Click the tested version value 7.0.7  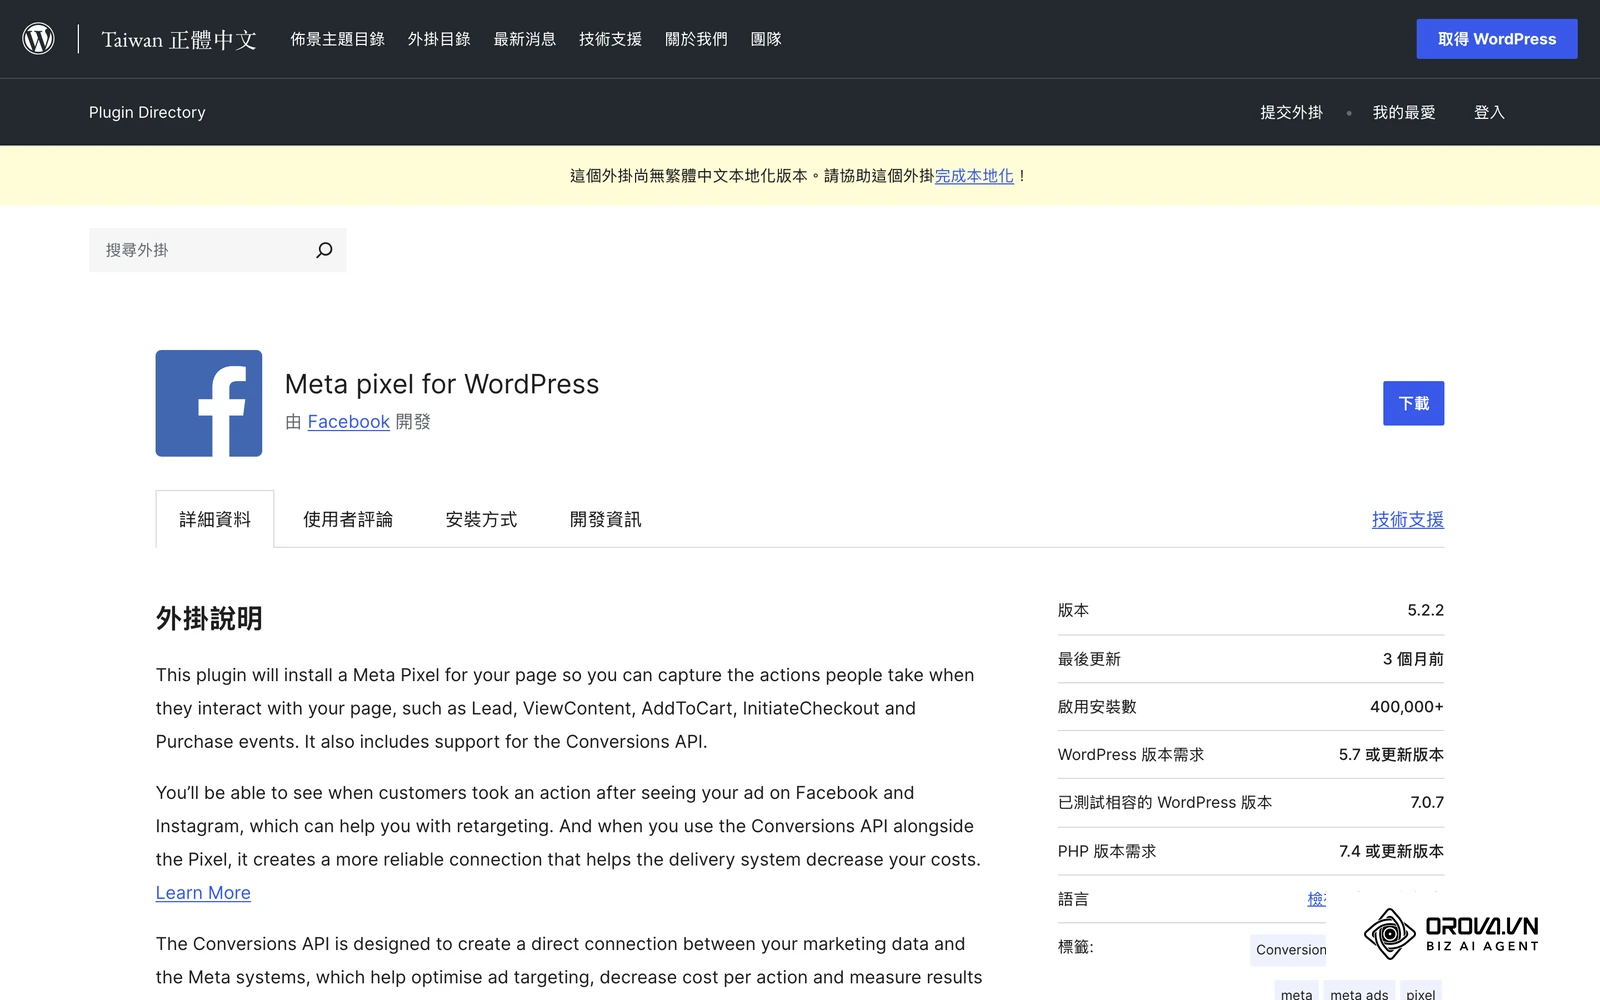[x=1427, y=803]
